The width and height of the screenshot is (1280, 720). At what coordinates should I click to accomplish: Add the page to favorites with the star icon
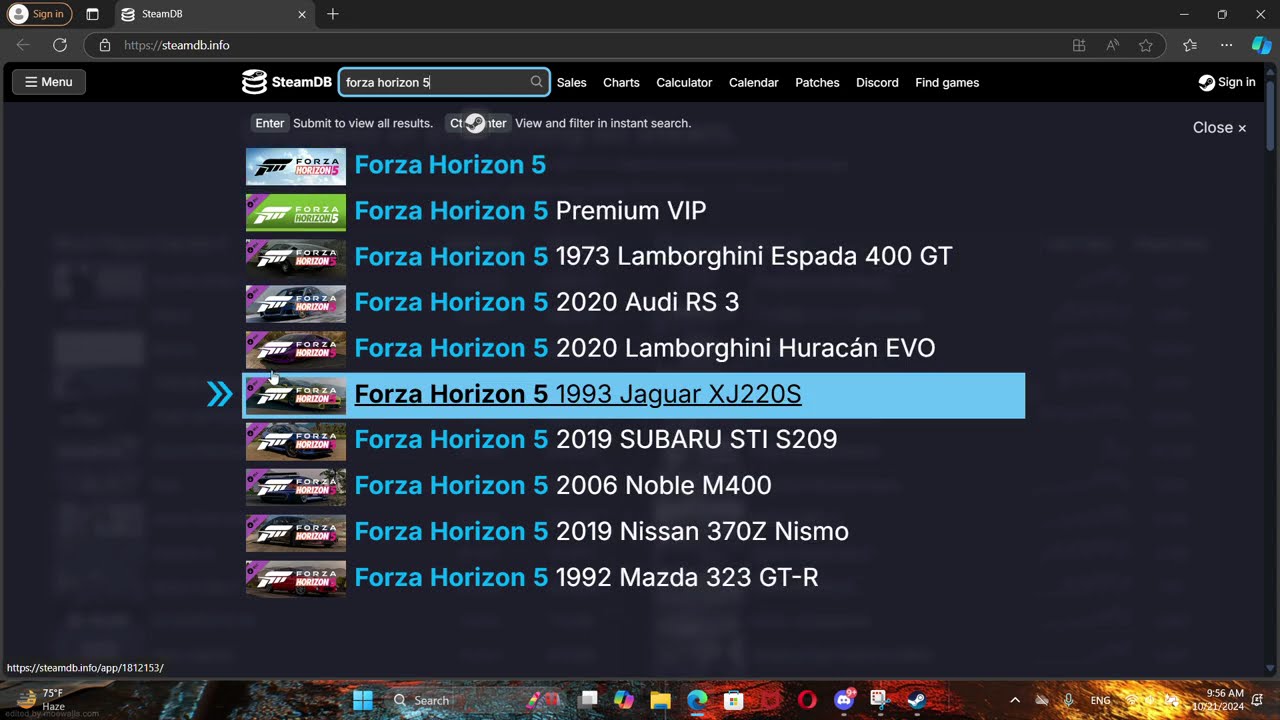click(x=1146, y=45)
